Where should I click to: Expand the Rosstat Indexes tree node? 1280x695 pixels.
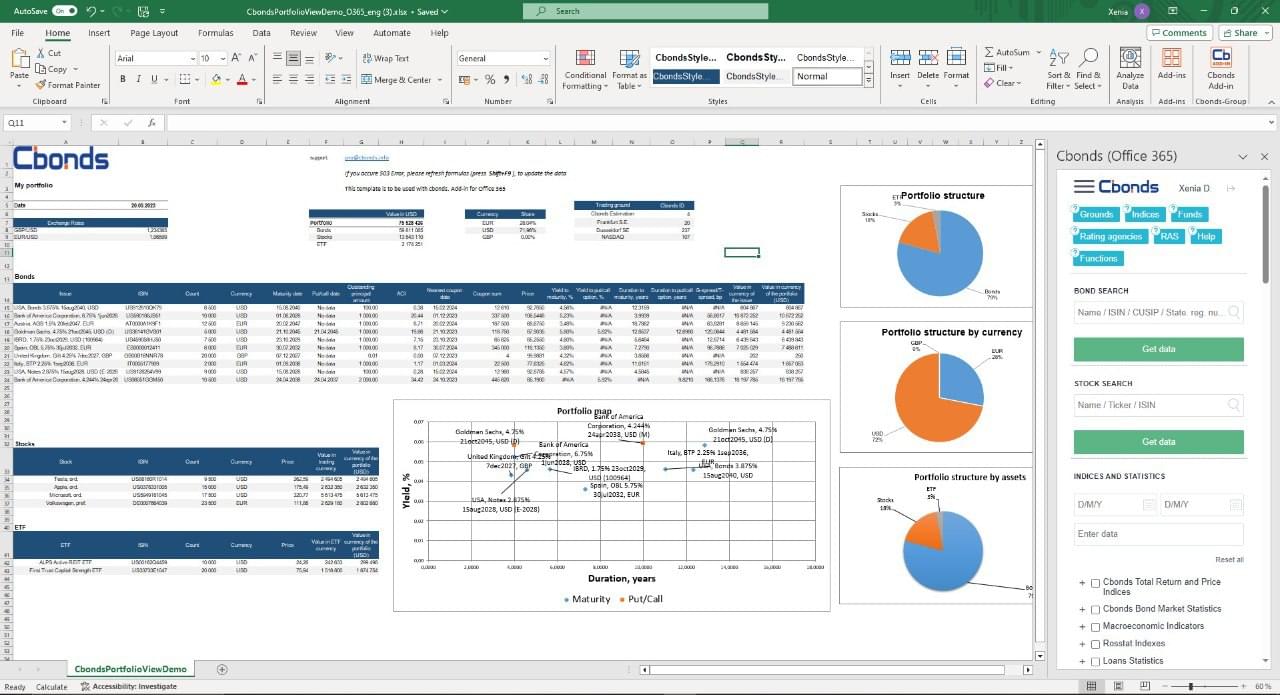click(x=1082, y=644)
